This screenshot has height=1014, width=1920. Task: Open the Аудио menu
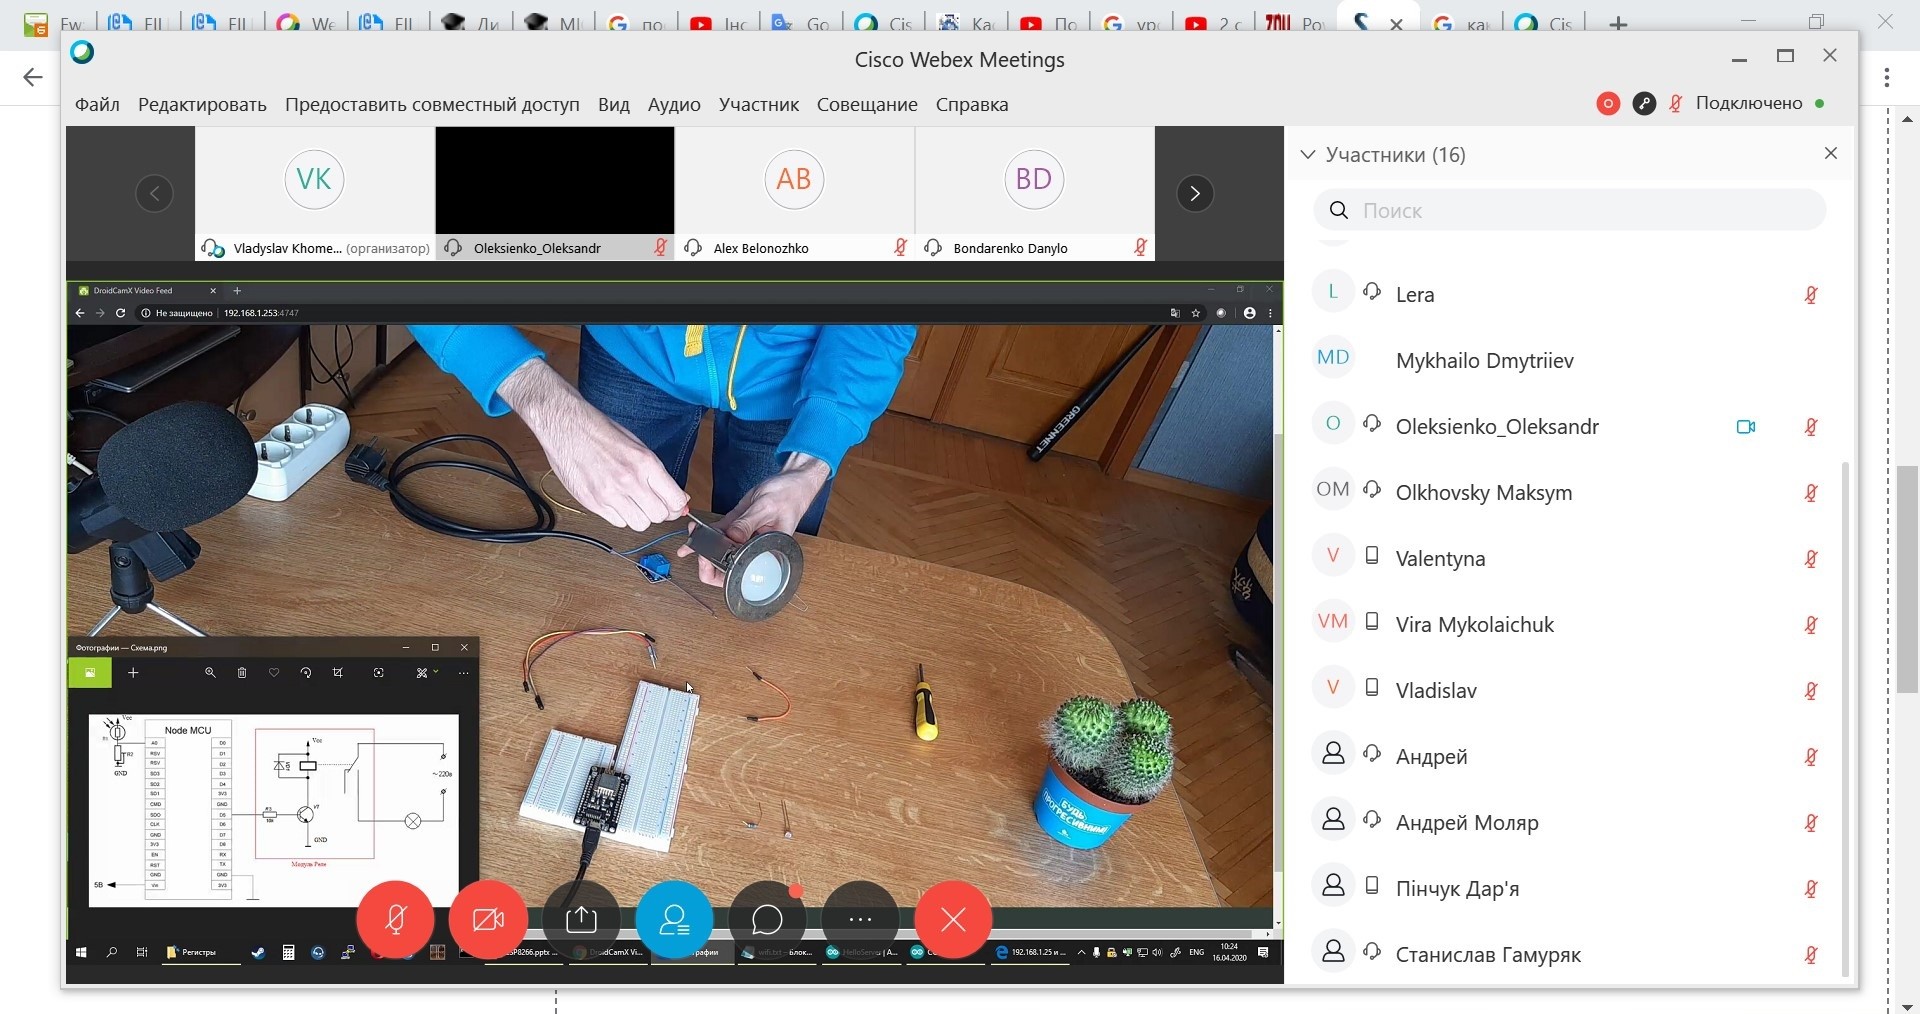click(x=674, y=104)
